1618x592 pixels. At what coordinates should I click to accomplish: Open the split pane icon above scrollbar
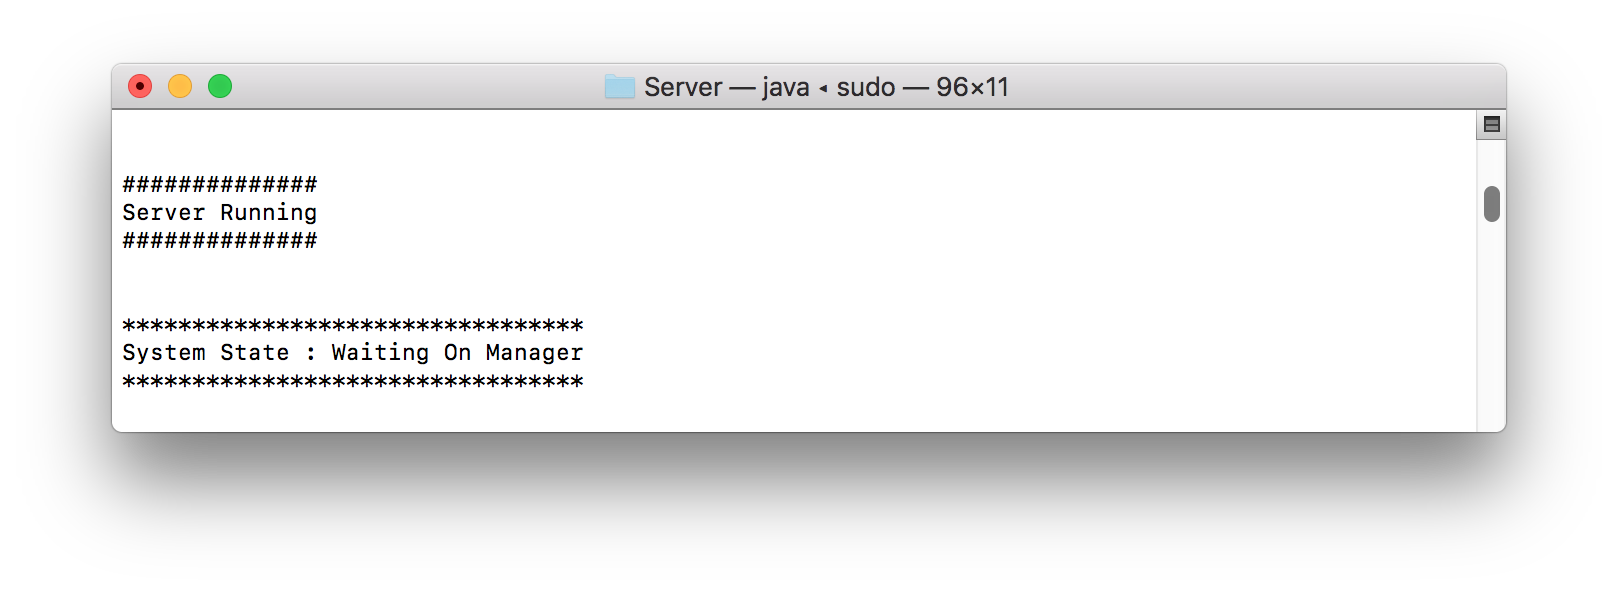click(x=1491, y=125)
